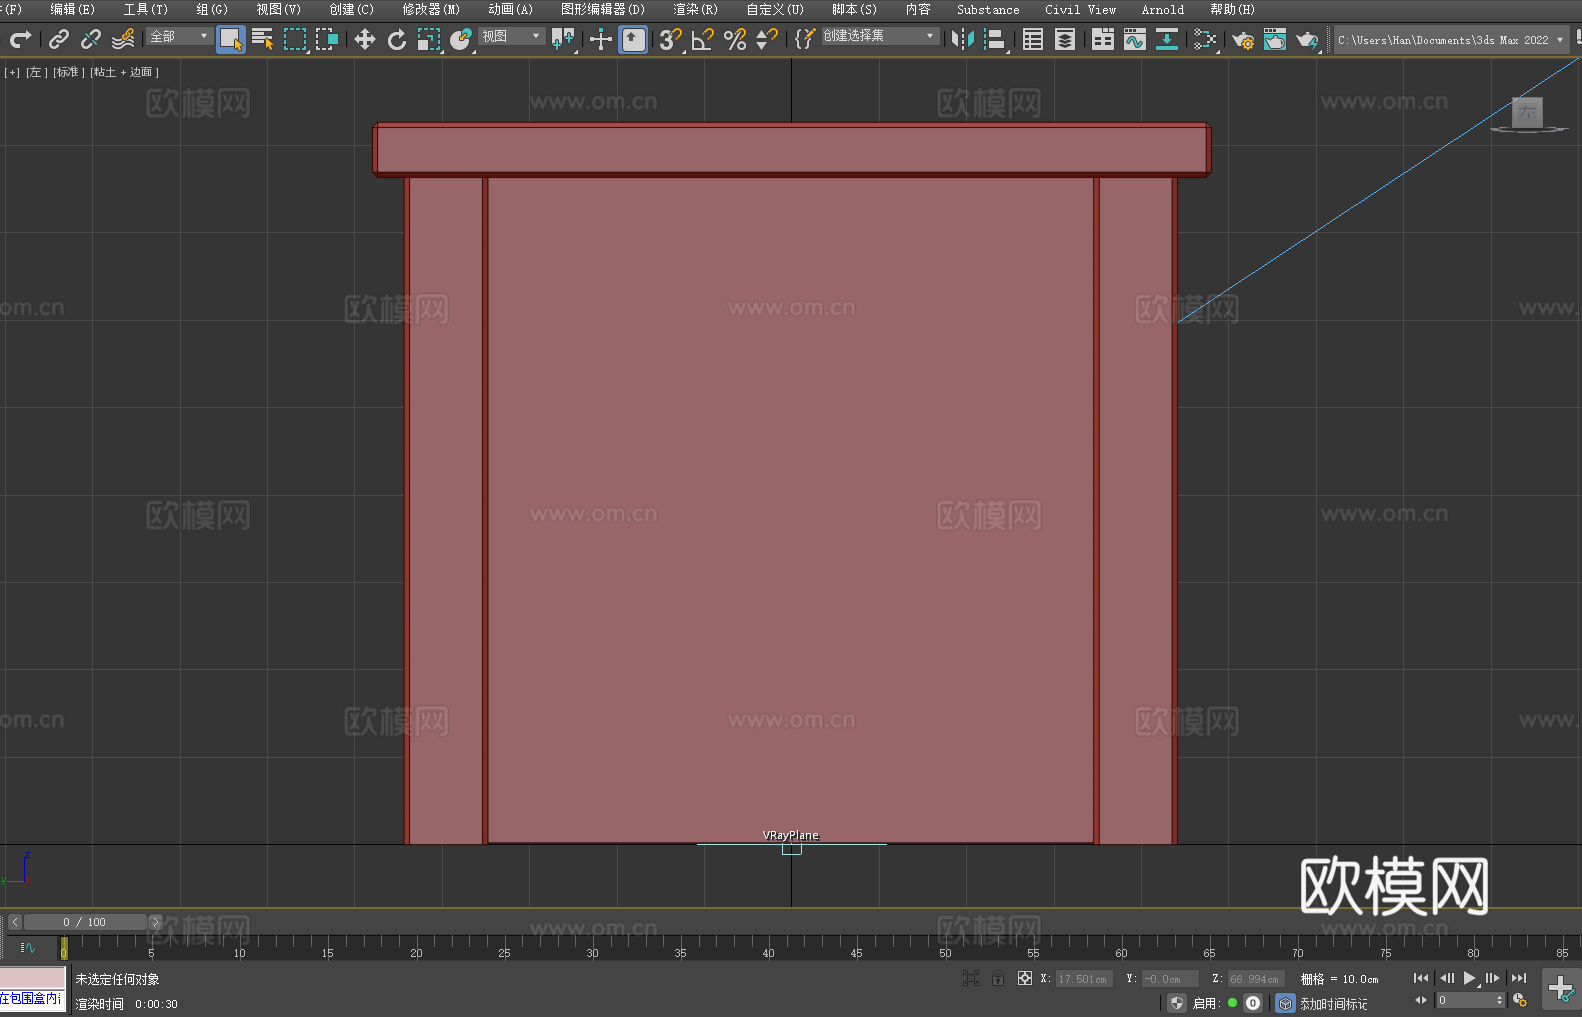
Task: Choose the Rectangular Selection Region icon
Action: (x=295, y=39)
